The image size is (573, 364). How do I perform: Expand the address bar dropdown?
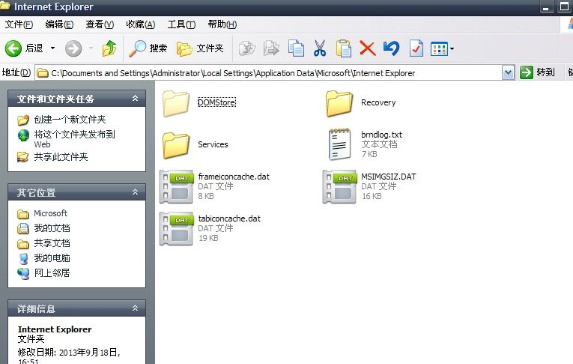(x=508, y=73)
